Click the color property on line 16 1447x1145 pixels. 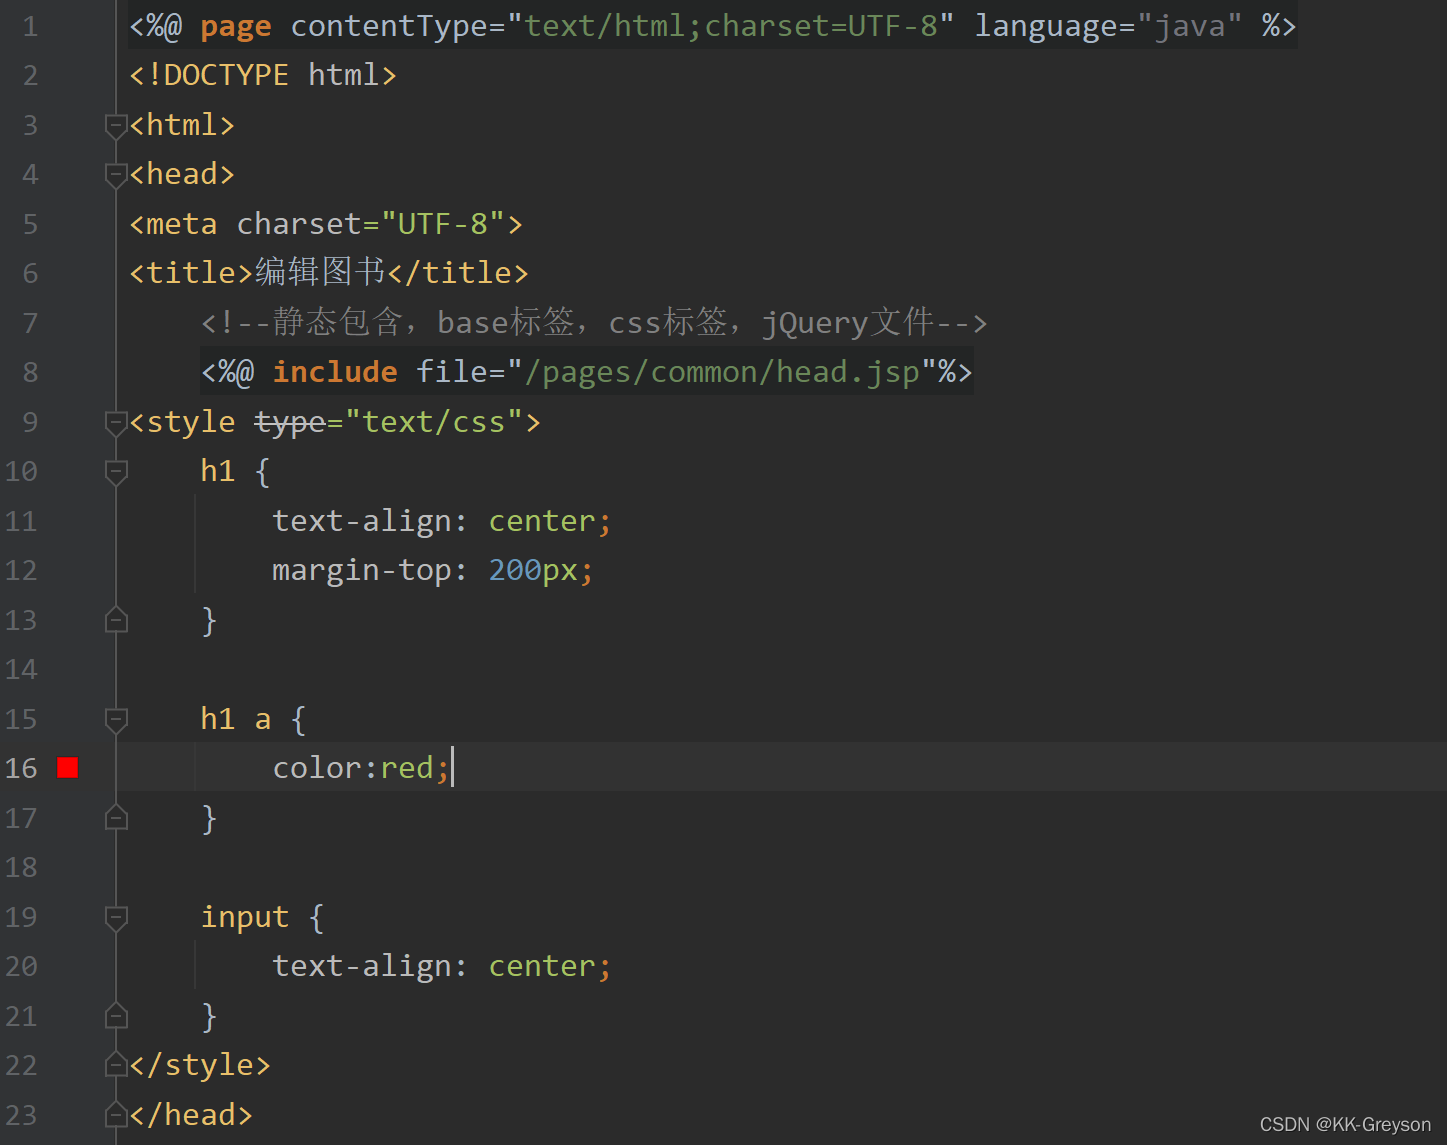tap(317, 768)
